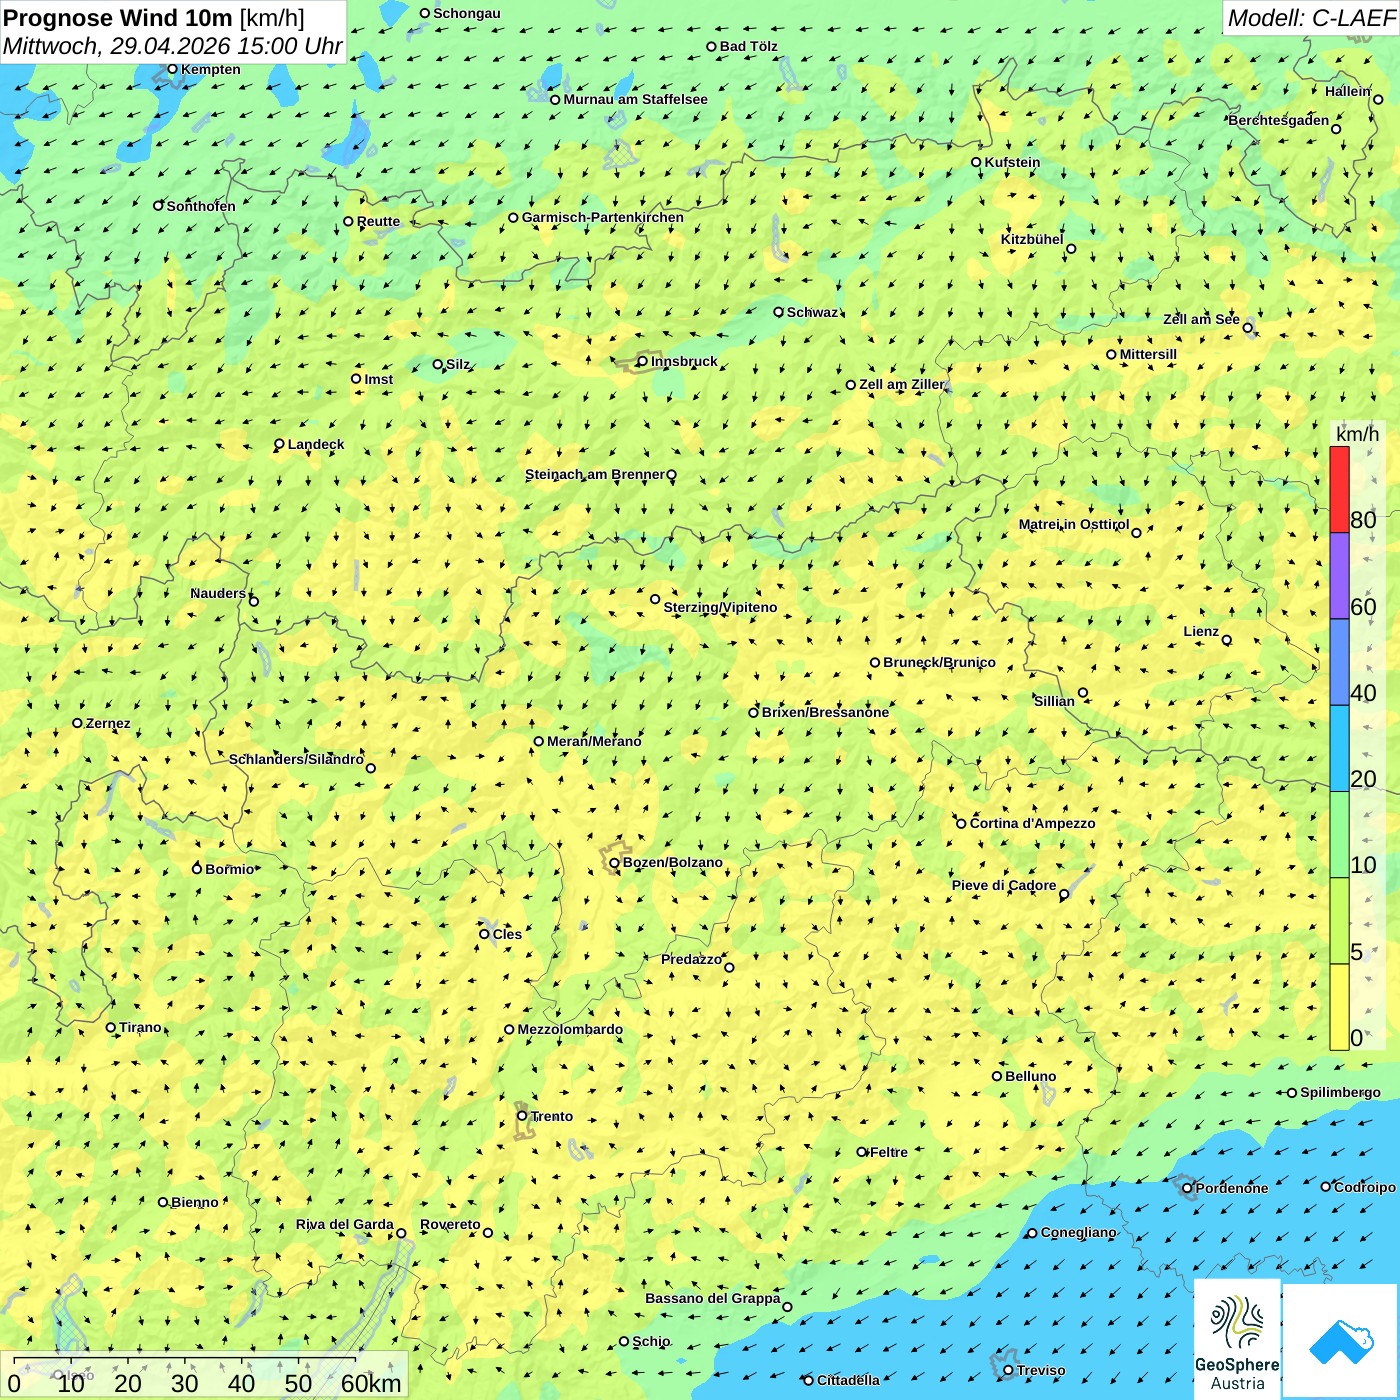Click the Belluno label
Screen dimensions: 1400x1400
[x=1030, y=1076]
